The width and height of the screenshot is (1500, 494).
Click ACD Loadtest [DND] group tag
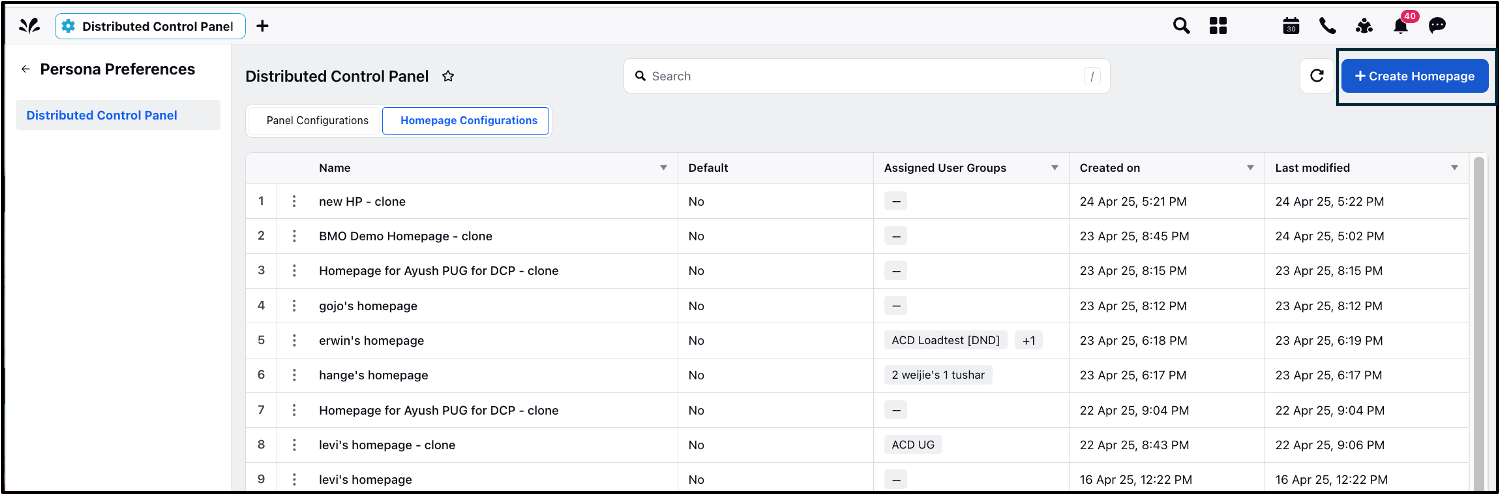[x=945, y=340]
